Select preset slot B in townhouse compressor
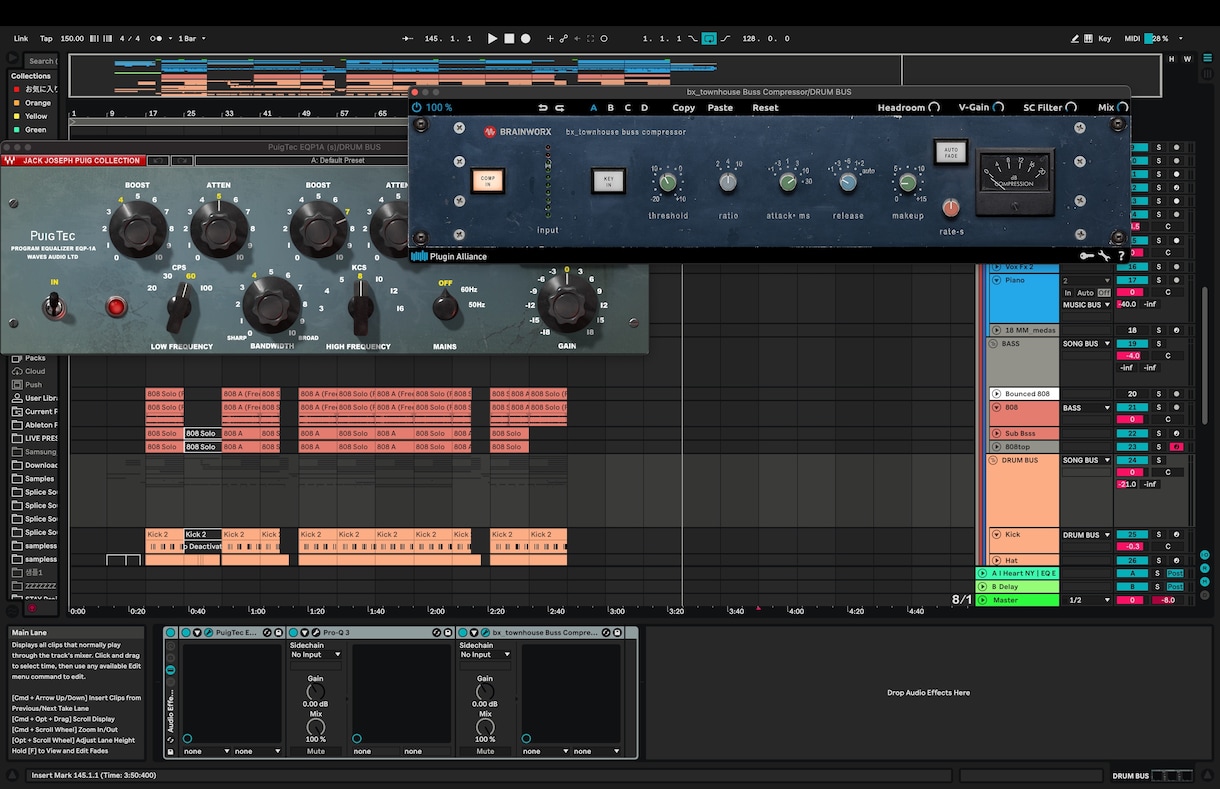Screen dimensions: 1220x789 coord(611,108)
